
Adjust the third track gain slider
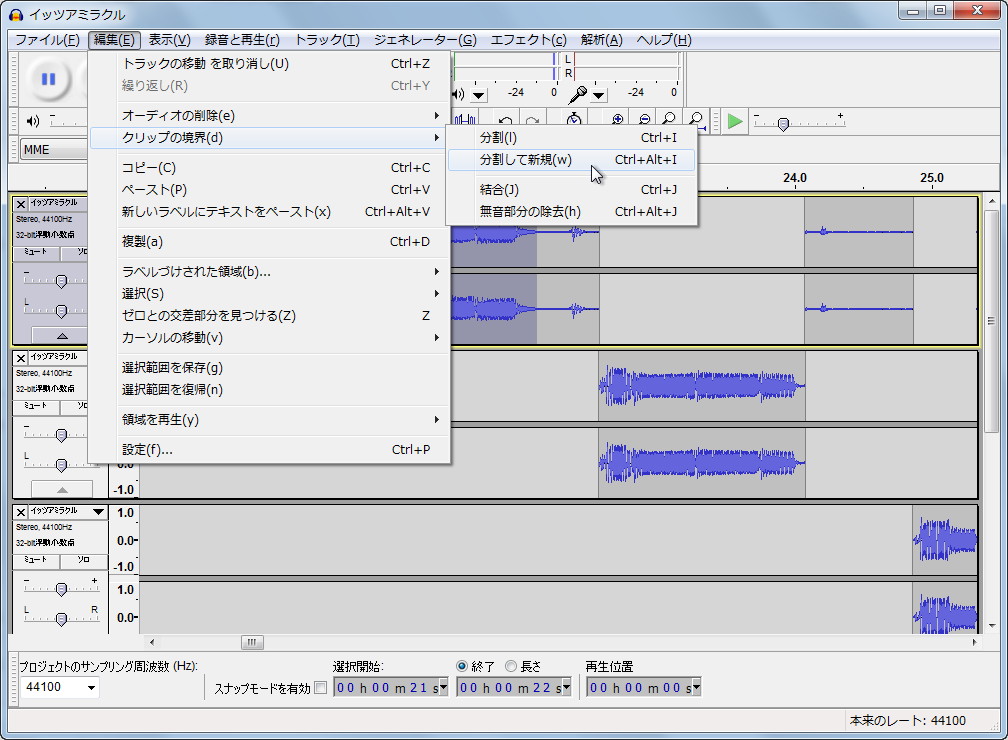click(x=61, y=588)
